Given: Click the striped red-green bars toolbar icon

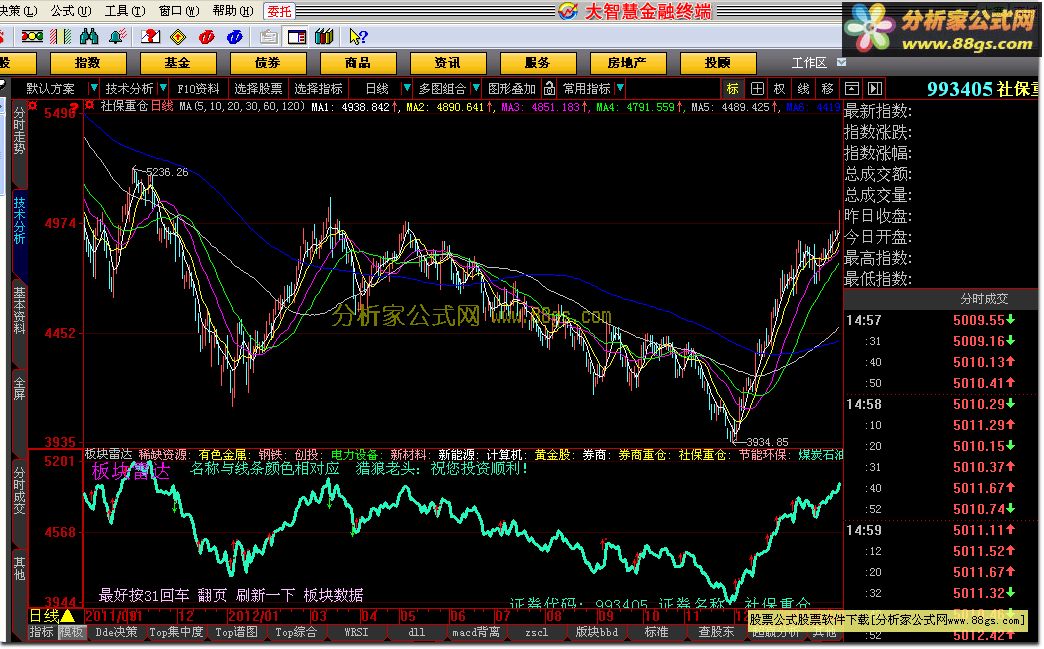Looking at the screenshot, I should click(x=61, y=37).
